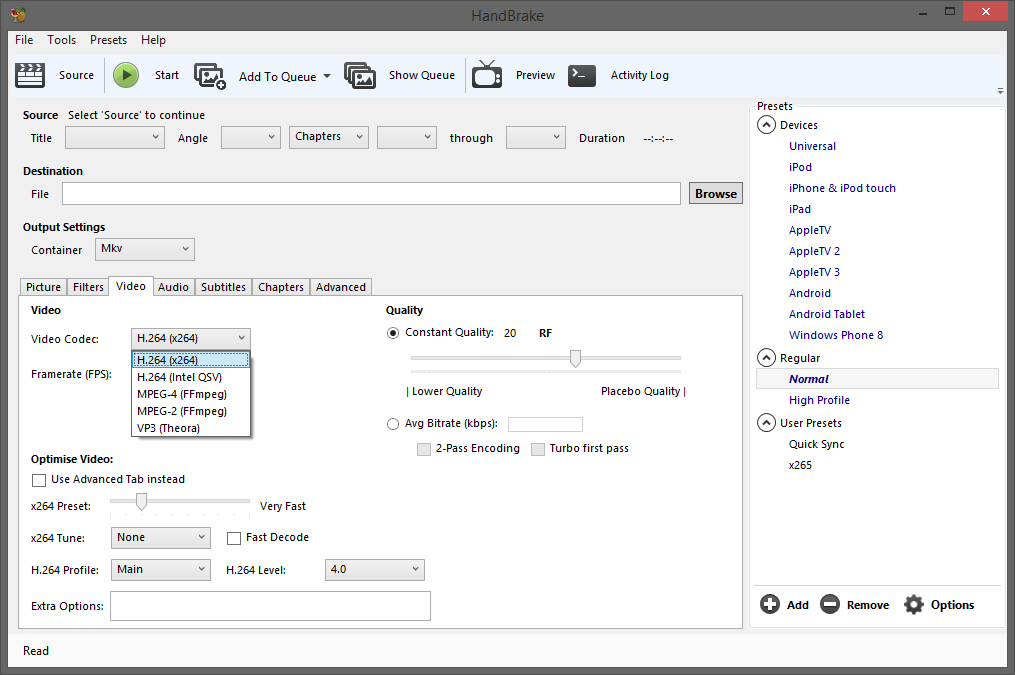1015x675 pixels.
Task: Open the H.264 Profile dropdown
Action: pyautogui.click(x=161, y=570)
